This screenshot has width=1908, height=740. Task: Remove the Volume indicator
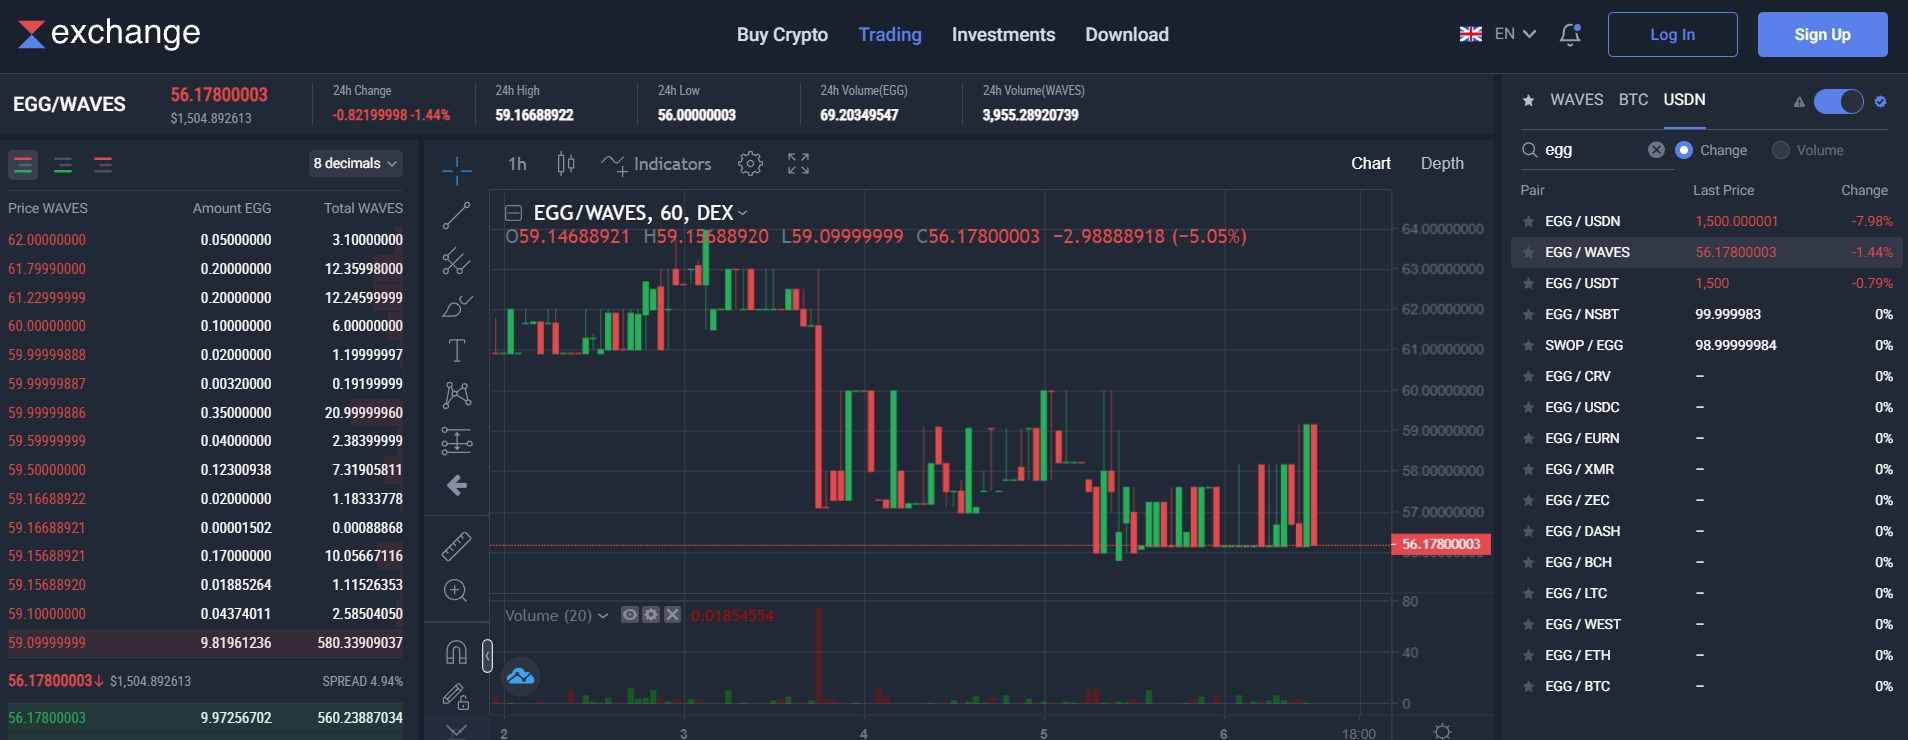coord(672,615)
